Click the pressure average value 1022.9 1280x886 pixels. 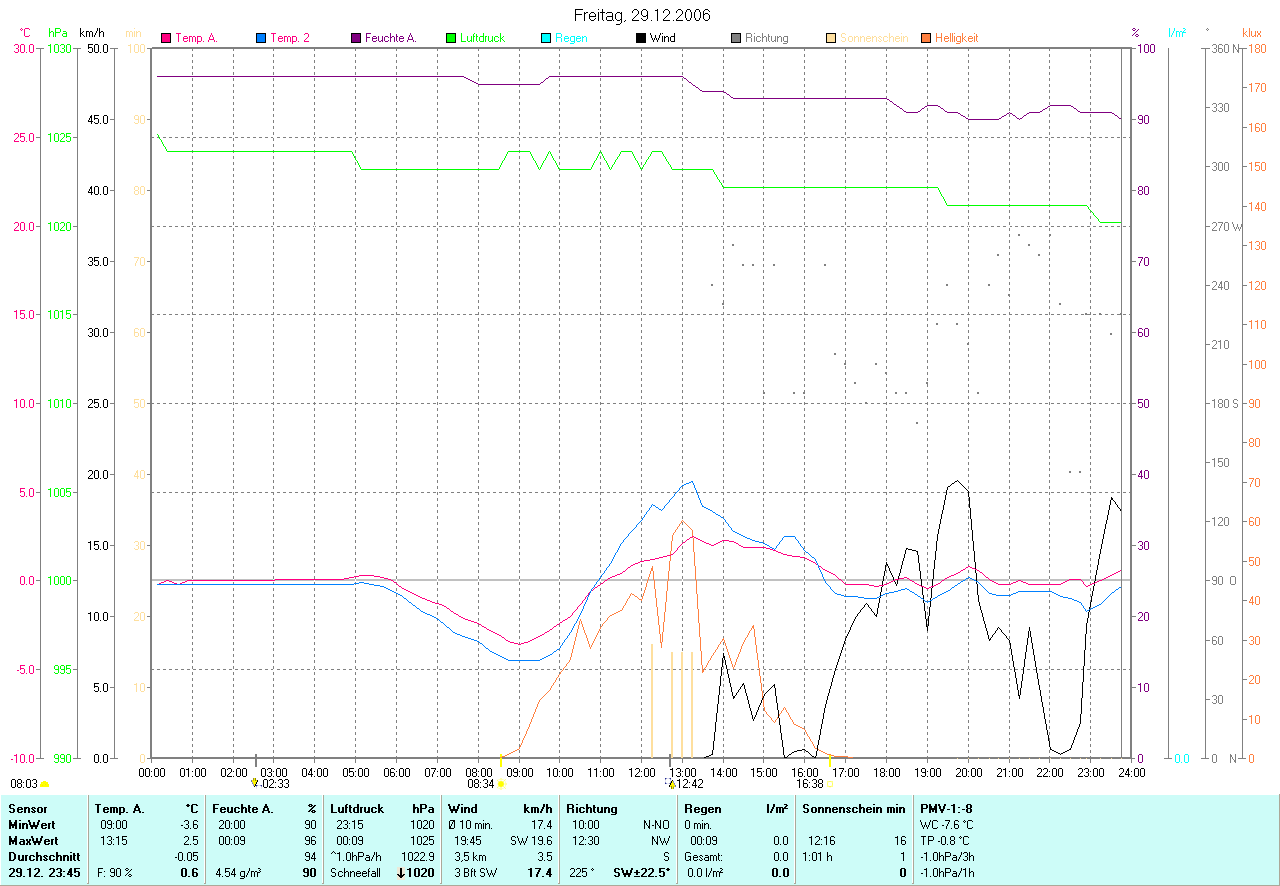(418, 857)
